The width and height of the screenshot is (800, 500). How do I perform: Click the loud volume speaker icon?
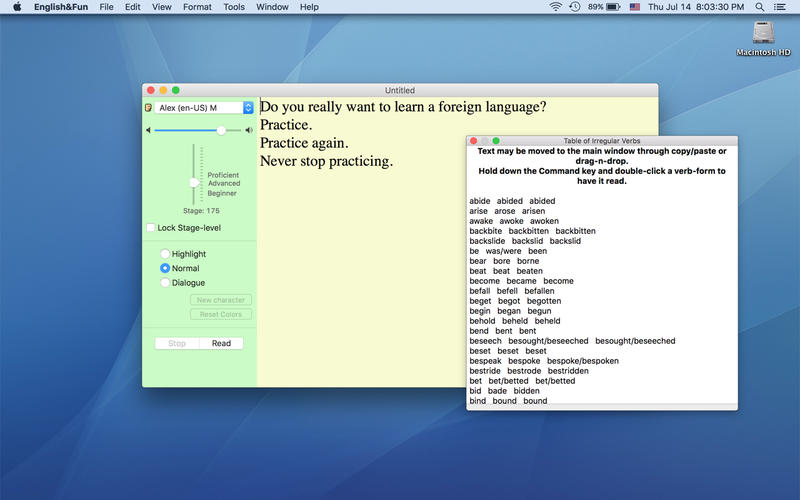coord(249,130)
